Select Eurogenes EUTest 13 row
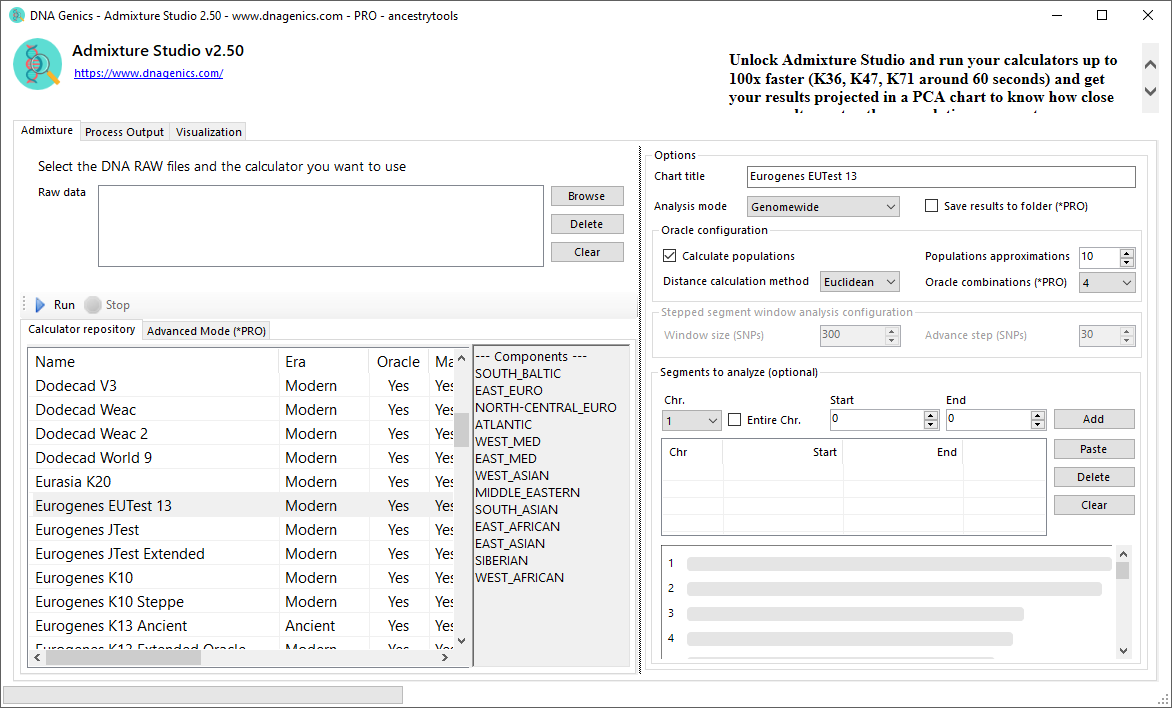 pos(241,505)
